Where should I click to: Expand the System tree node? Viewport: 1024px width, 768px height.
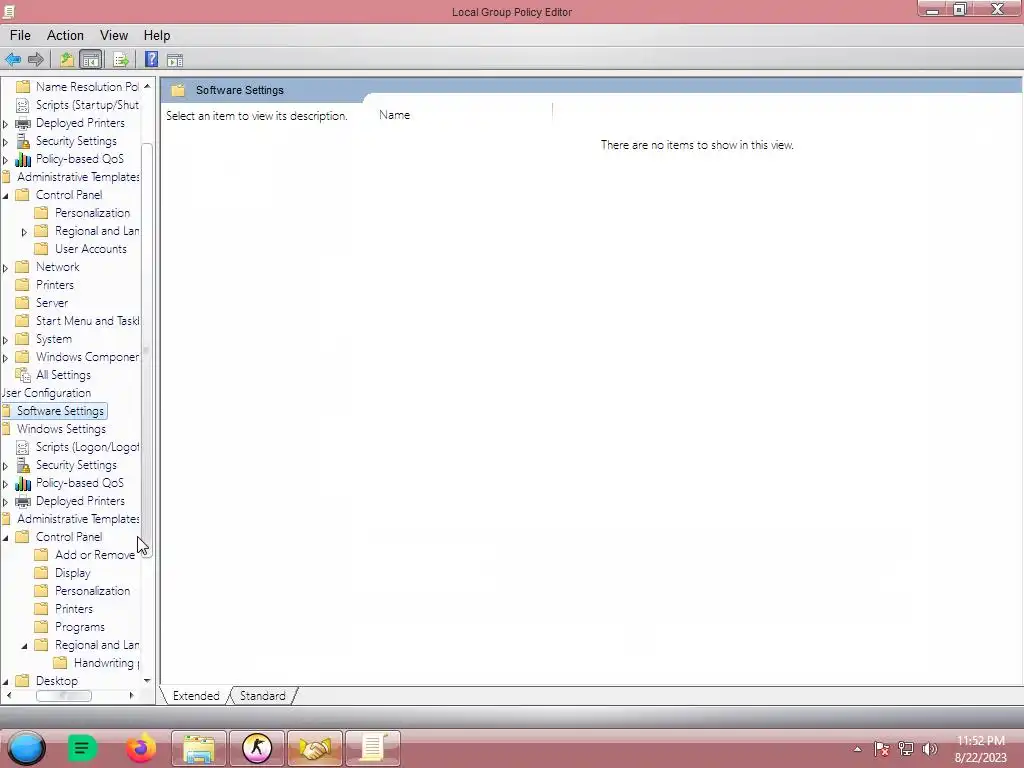[x=6, y=340]
